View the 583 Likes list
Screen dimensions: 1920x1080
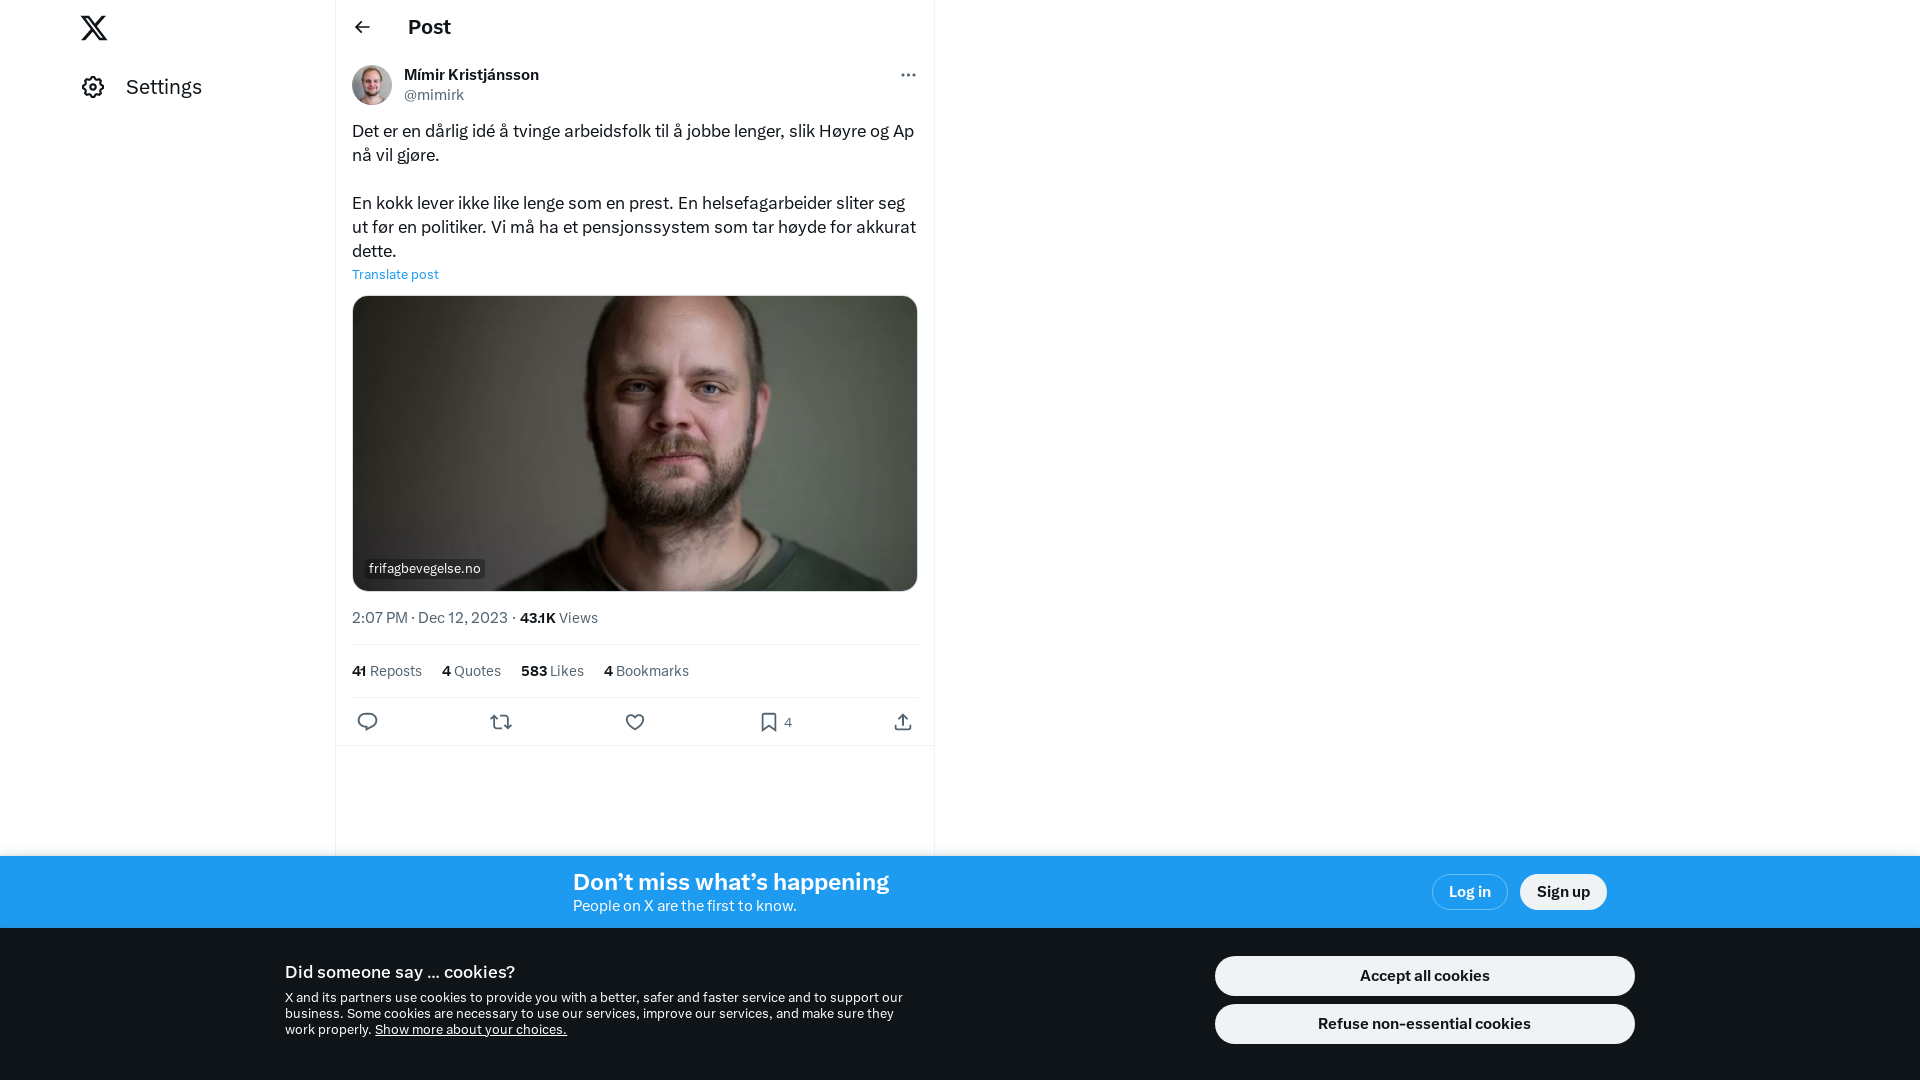click(552, 671)
